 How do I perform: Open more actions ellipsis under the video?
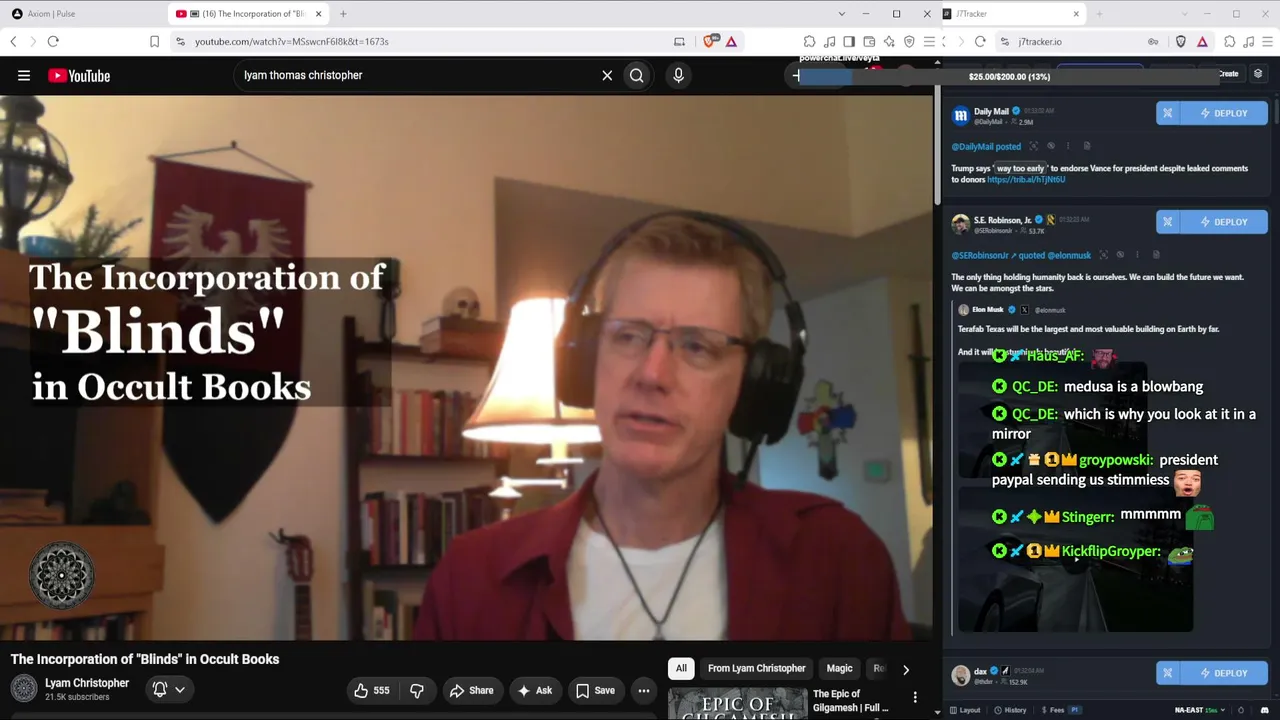(644, 690)
